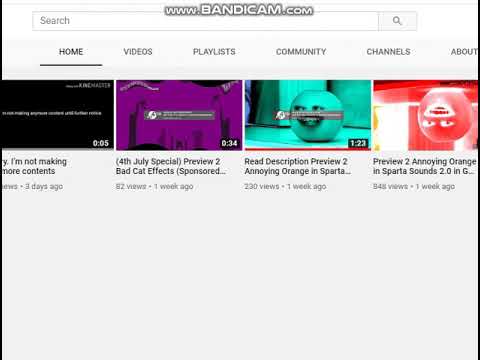480x360 pixels.
Task: Click the "82 views • 1 week ago" text
Action: coord(155,186)
